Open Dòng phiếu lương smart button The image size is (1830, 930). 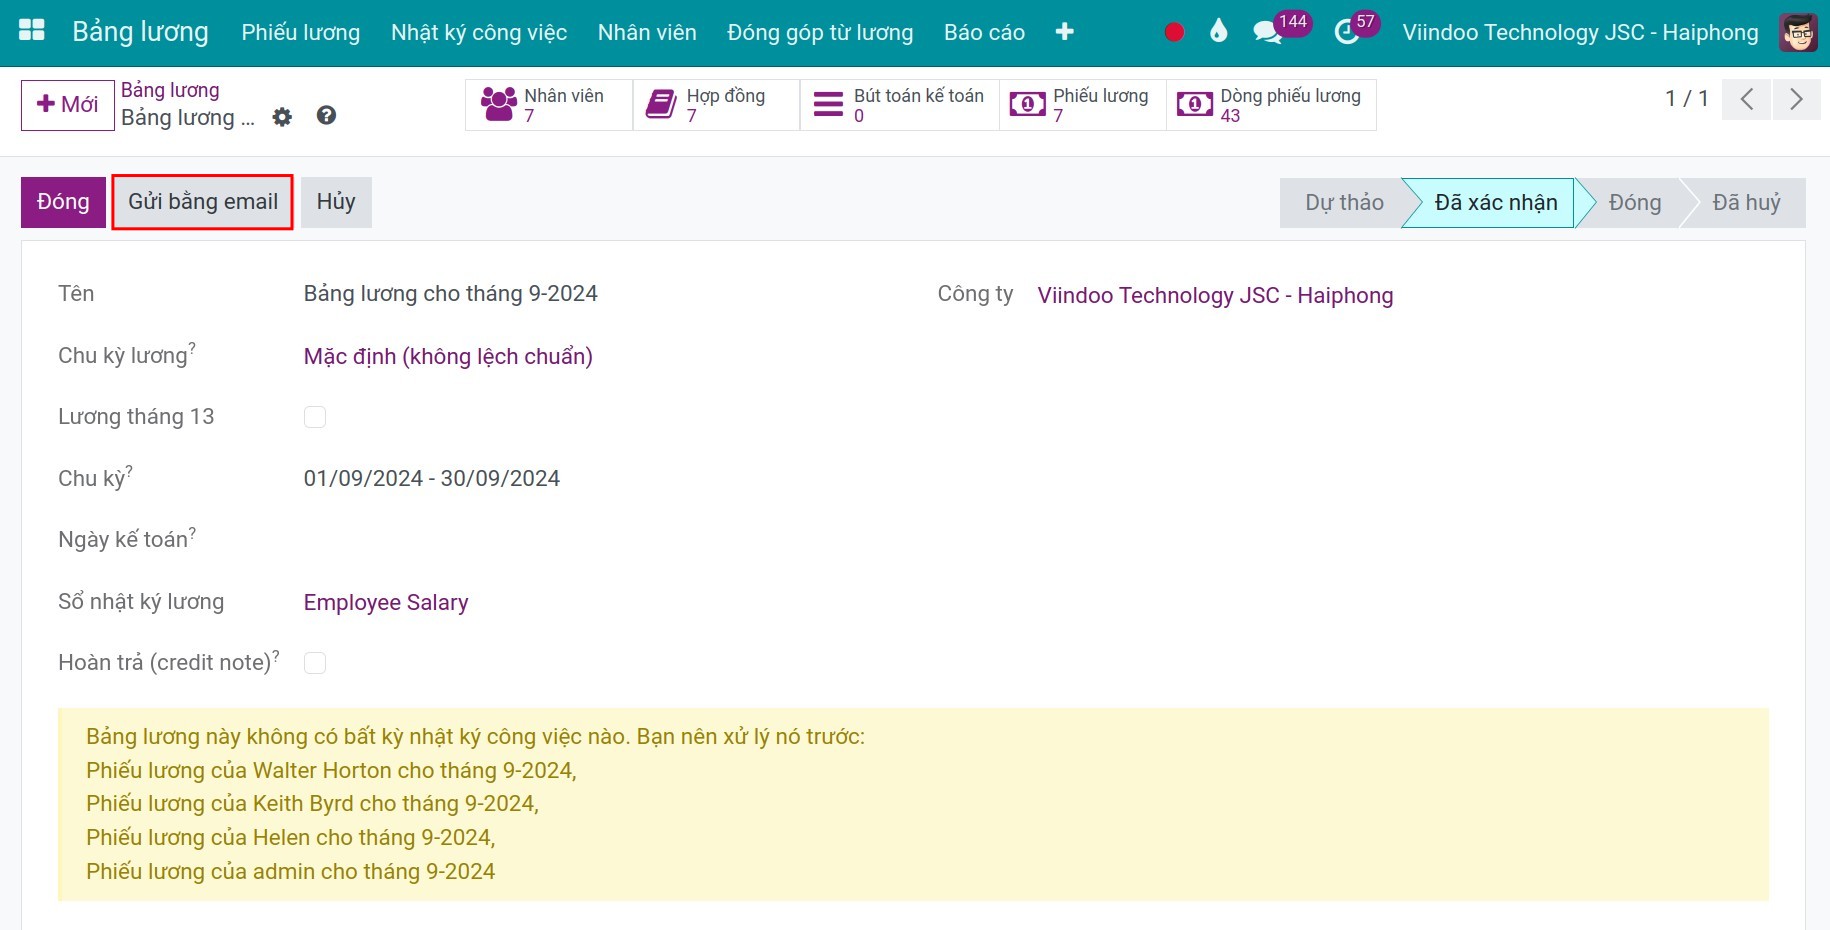click(x=1271, y=105)
